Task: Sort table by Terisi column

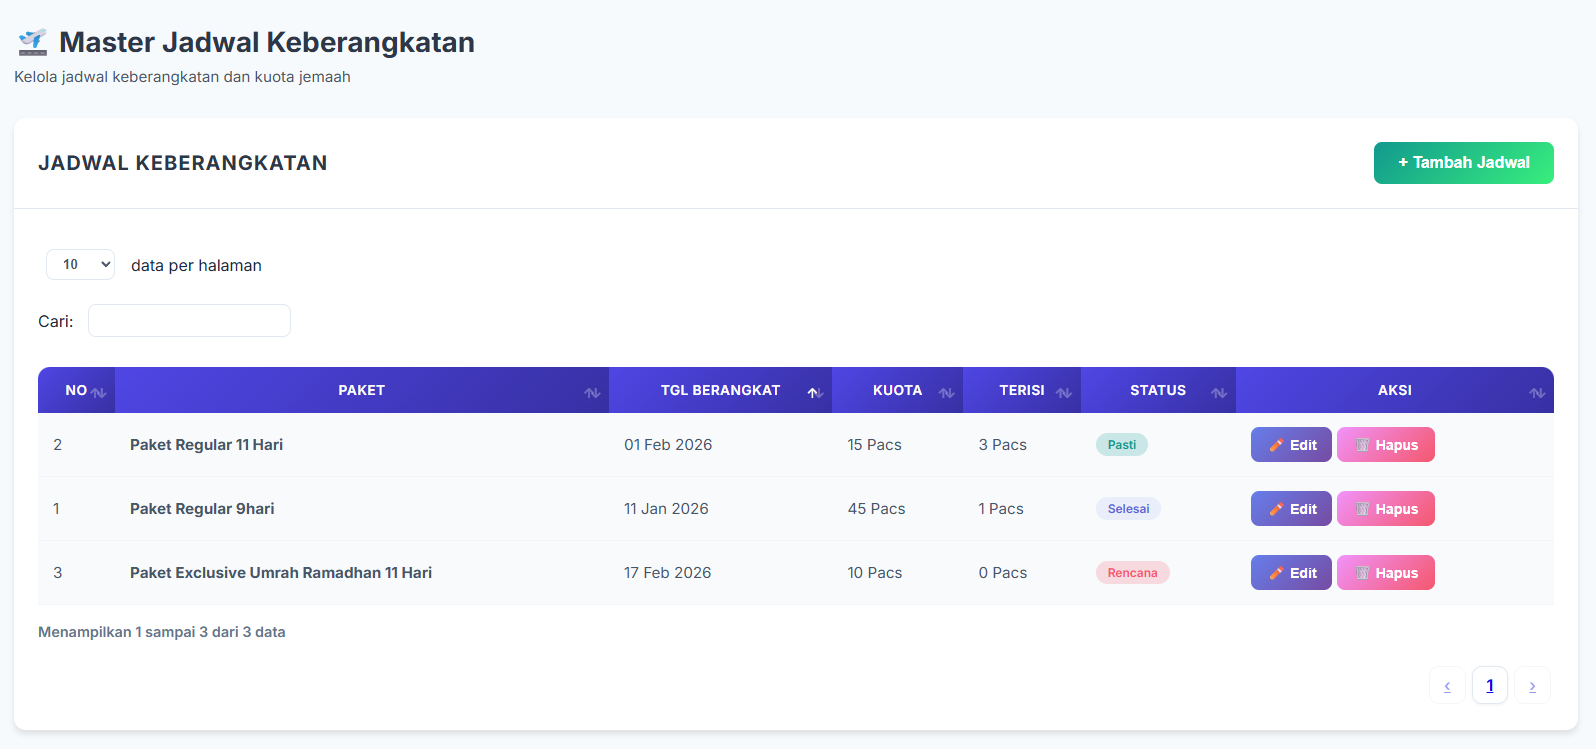Action: 1064,392
